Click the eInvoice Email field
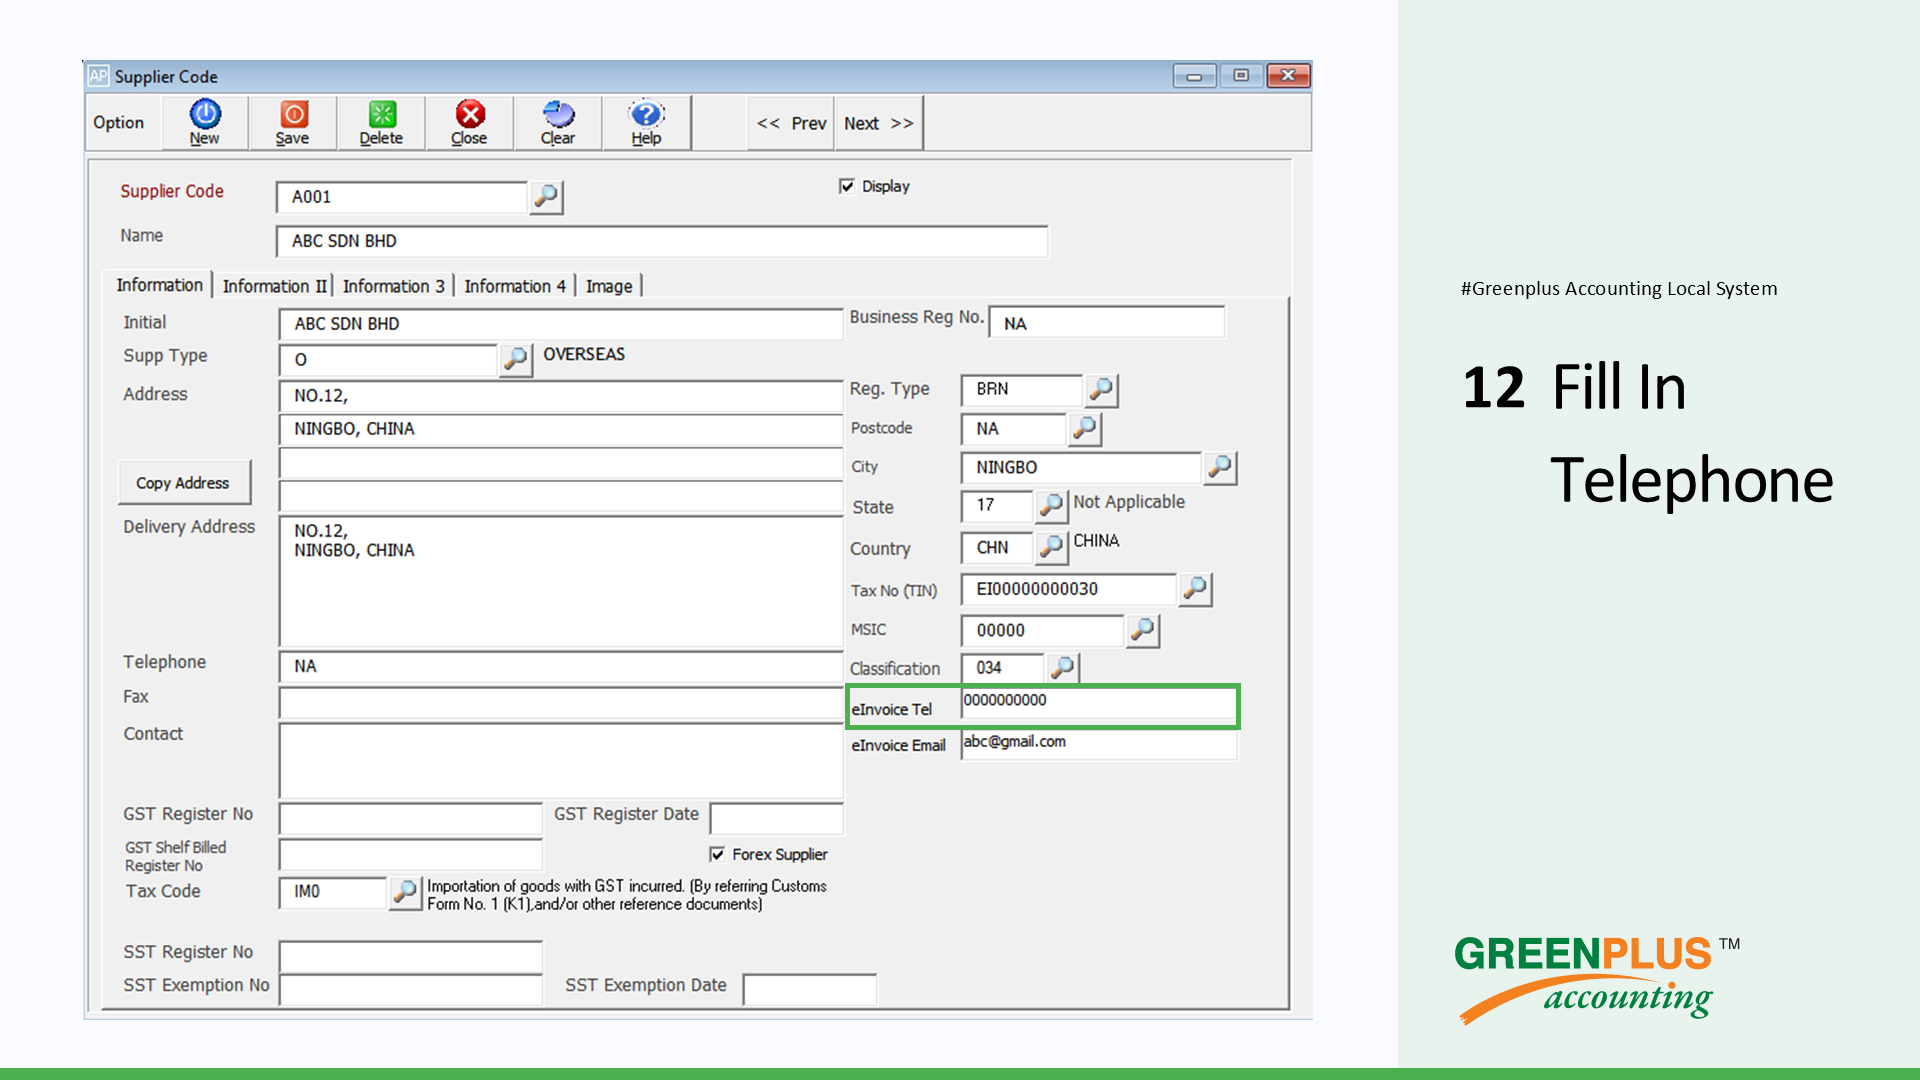Screen dimensions: 1920x1080 tap(1099, 745)
